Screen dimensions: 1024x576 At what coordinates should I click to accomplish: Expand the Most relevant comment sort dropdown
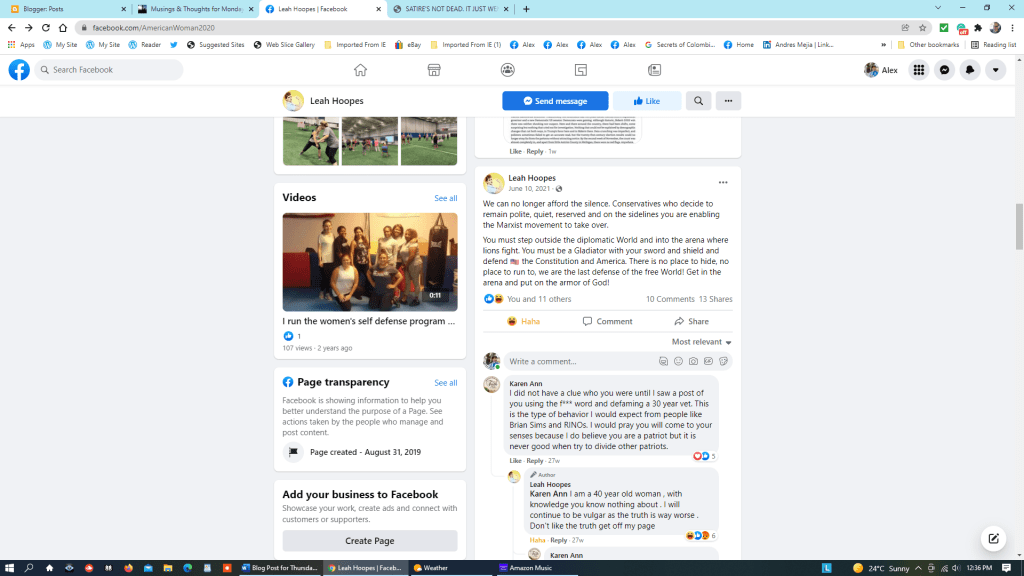tap(701, 342)
